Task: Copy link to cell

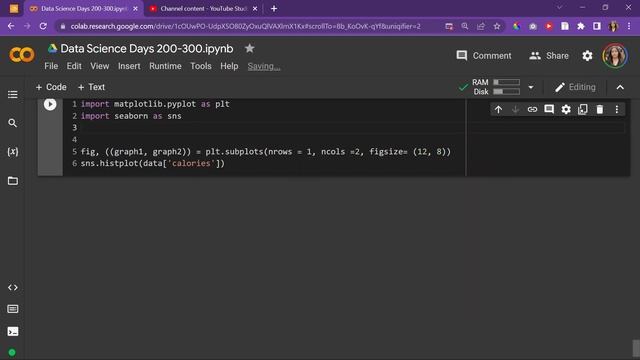Action: 532,109
